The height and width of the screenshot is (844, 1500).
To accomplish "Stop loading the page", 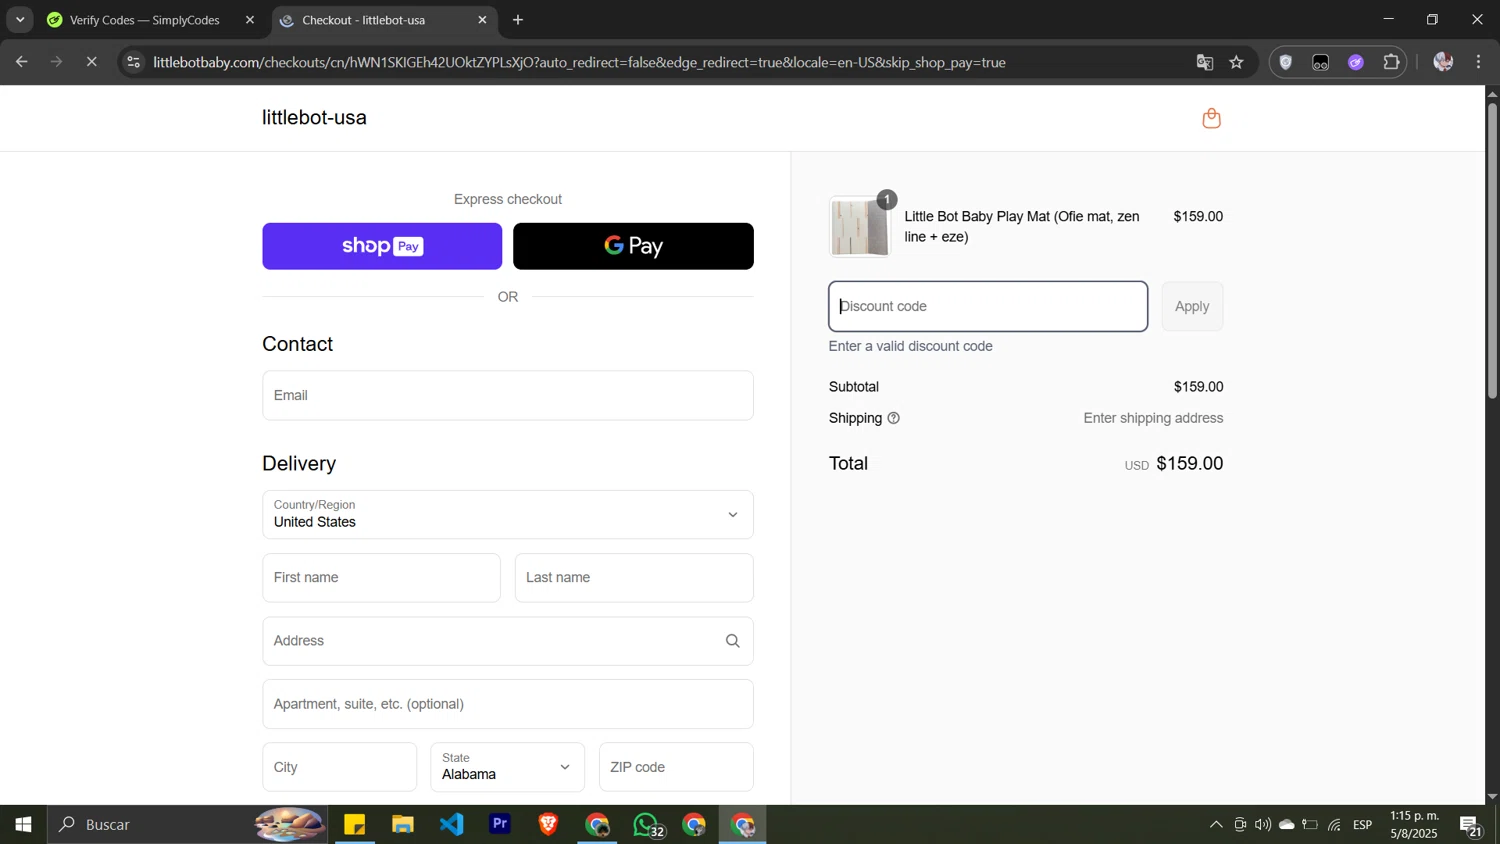I will point(91,62).
